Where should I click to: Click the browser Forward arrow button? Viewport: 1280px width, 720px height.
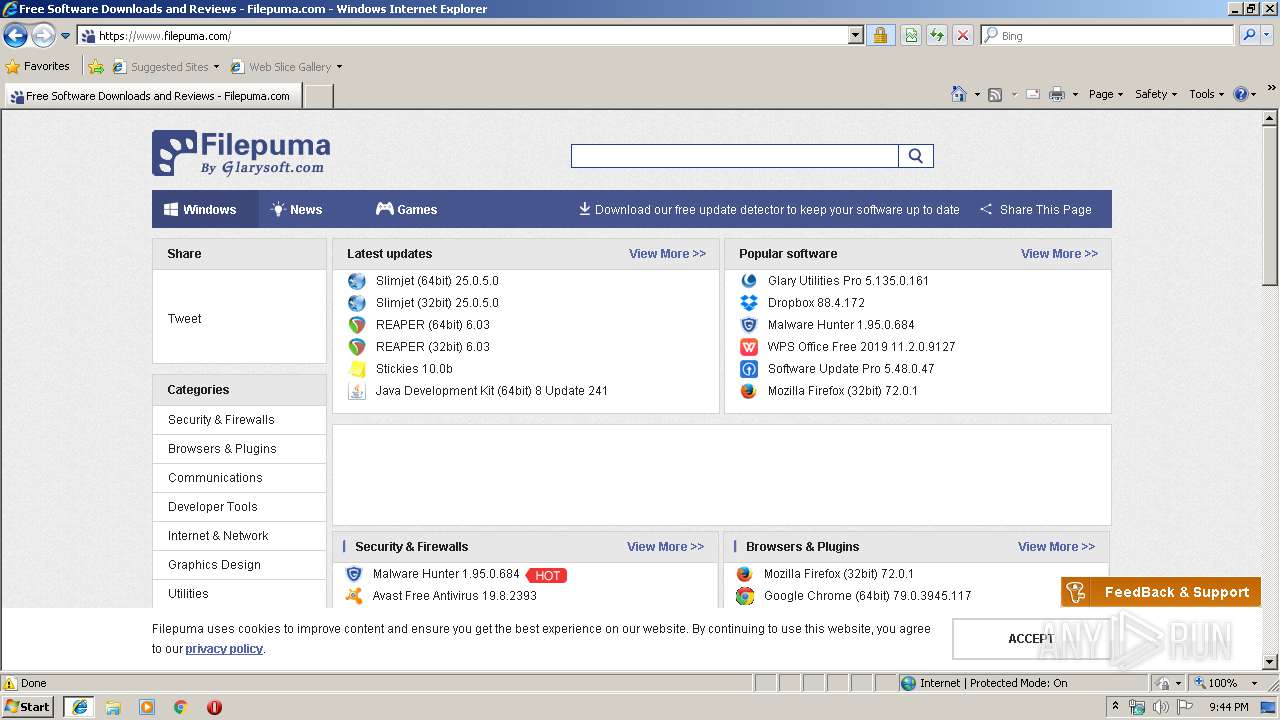42,36
